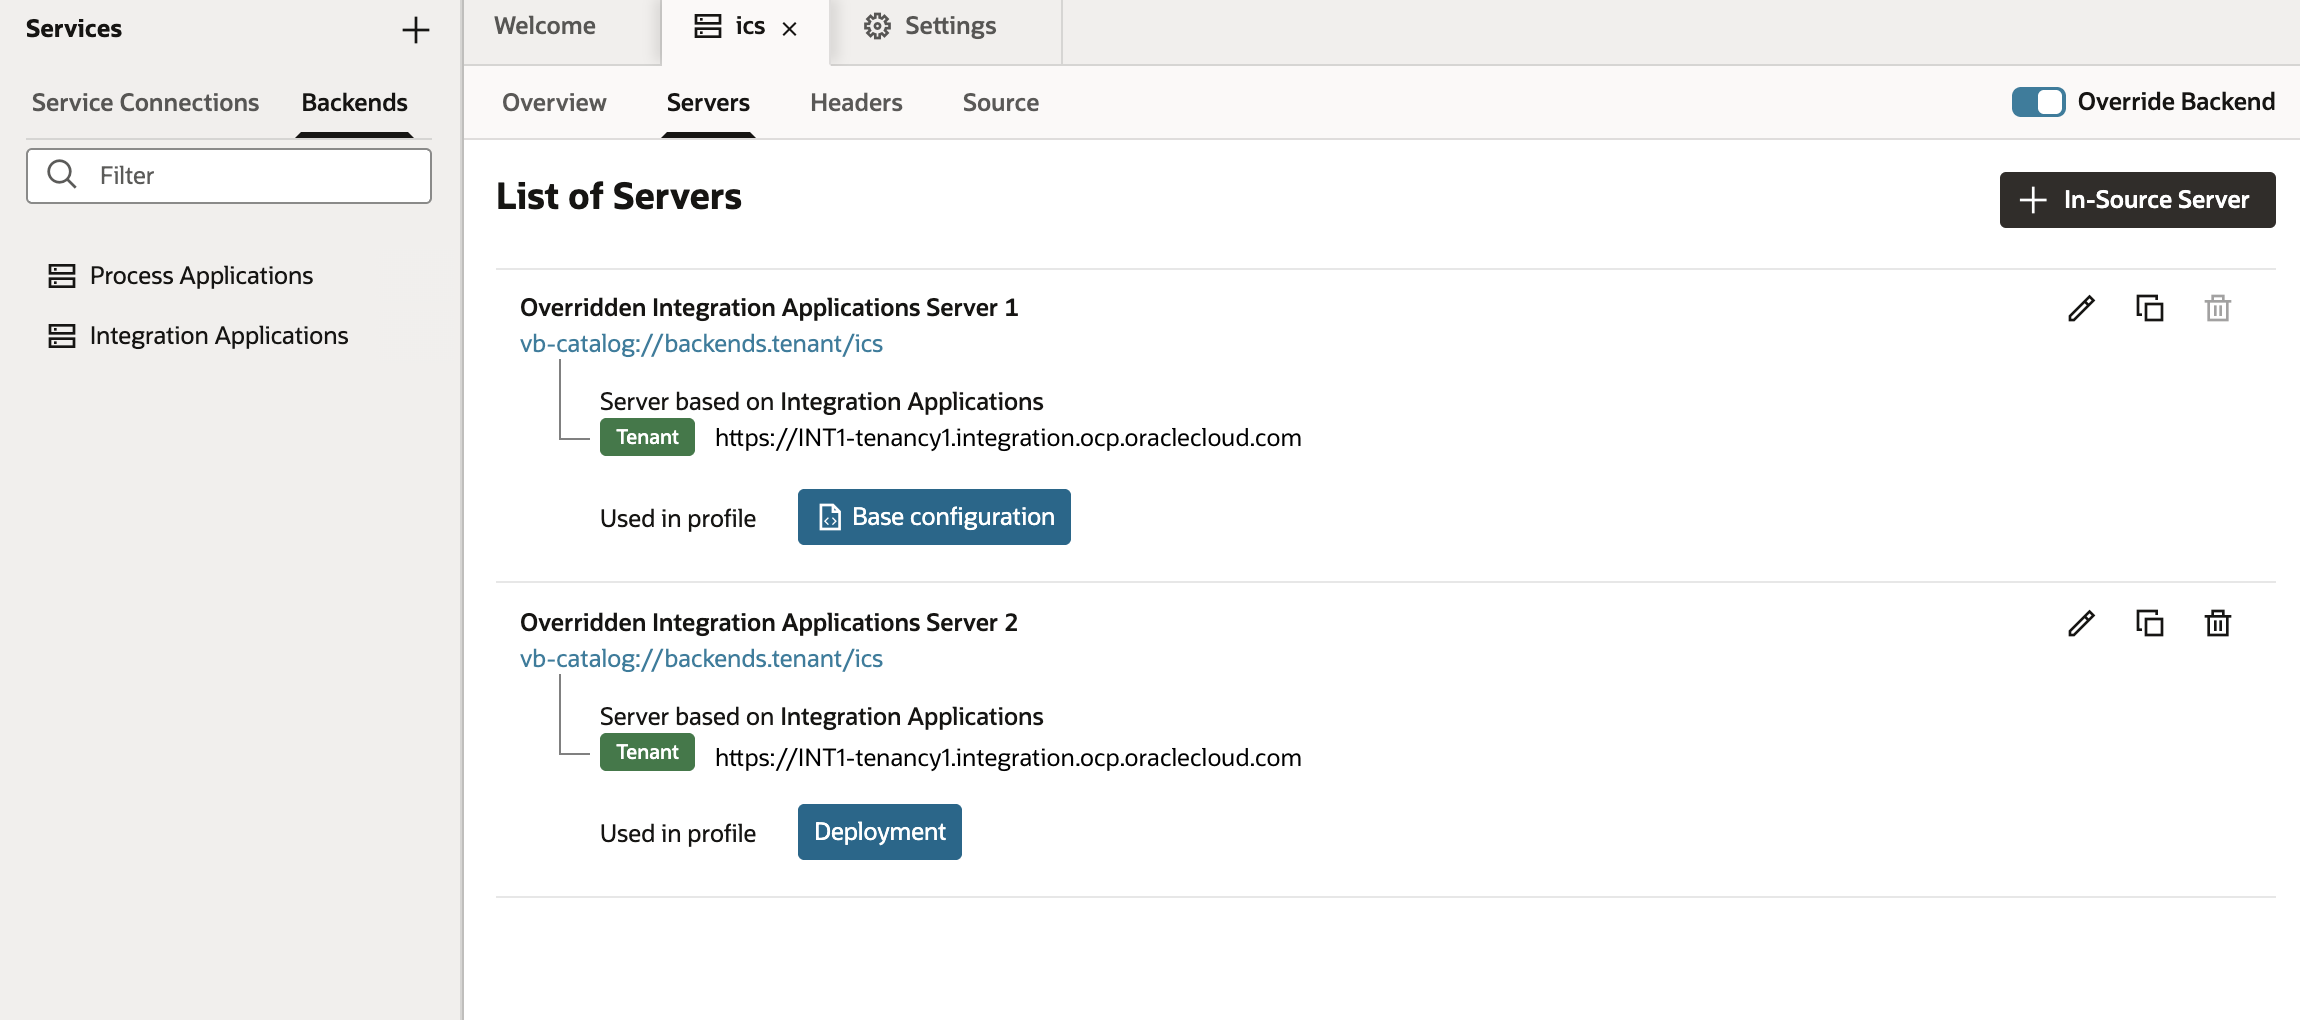Open the Headers section

856,101
